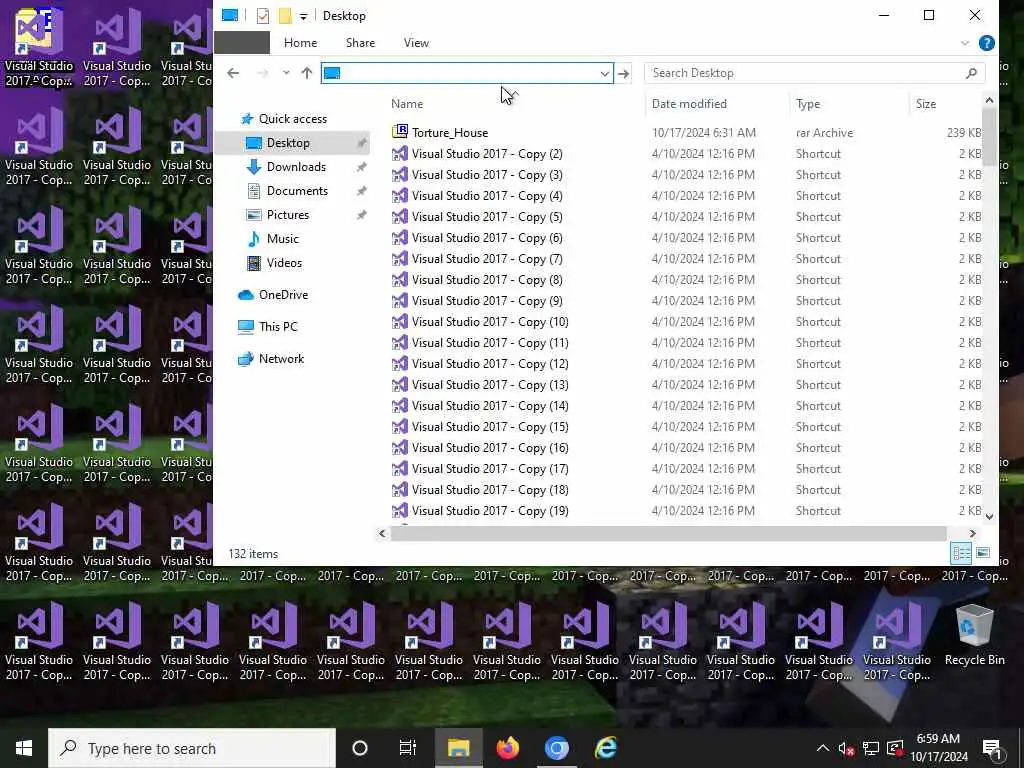This screenshot has height=768, width=1024.
Task: Open Music in the navigation pane
Action: [x=282, y=239]
